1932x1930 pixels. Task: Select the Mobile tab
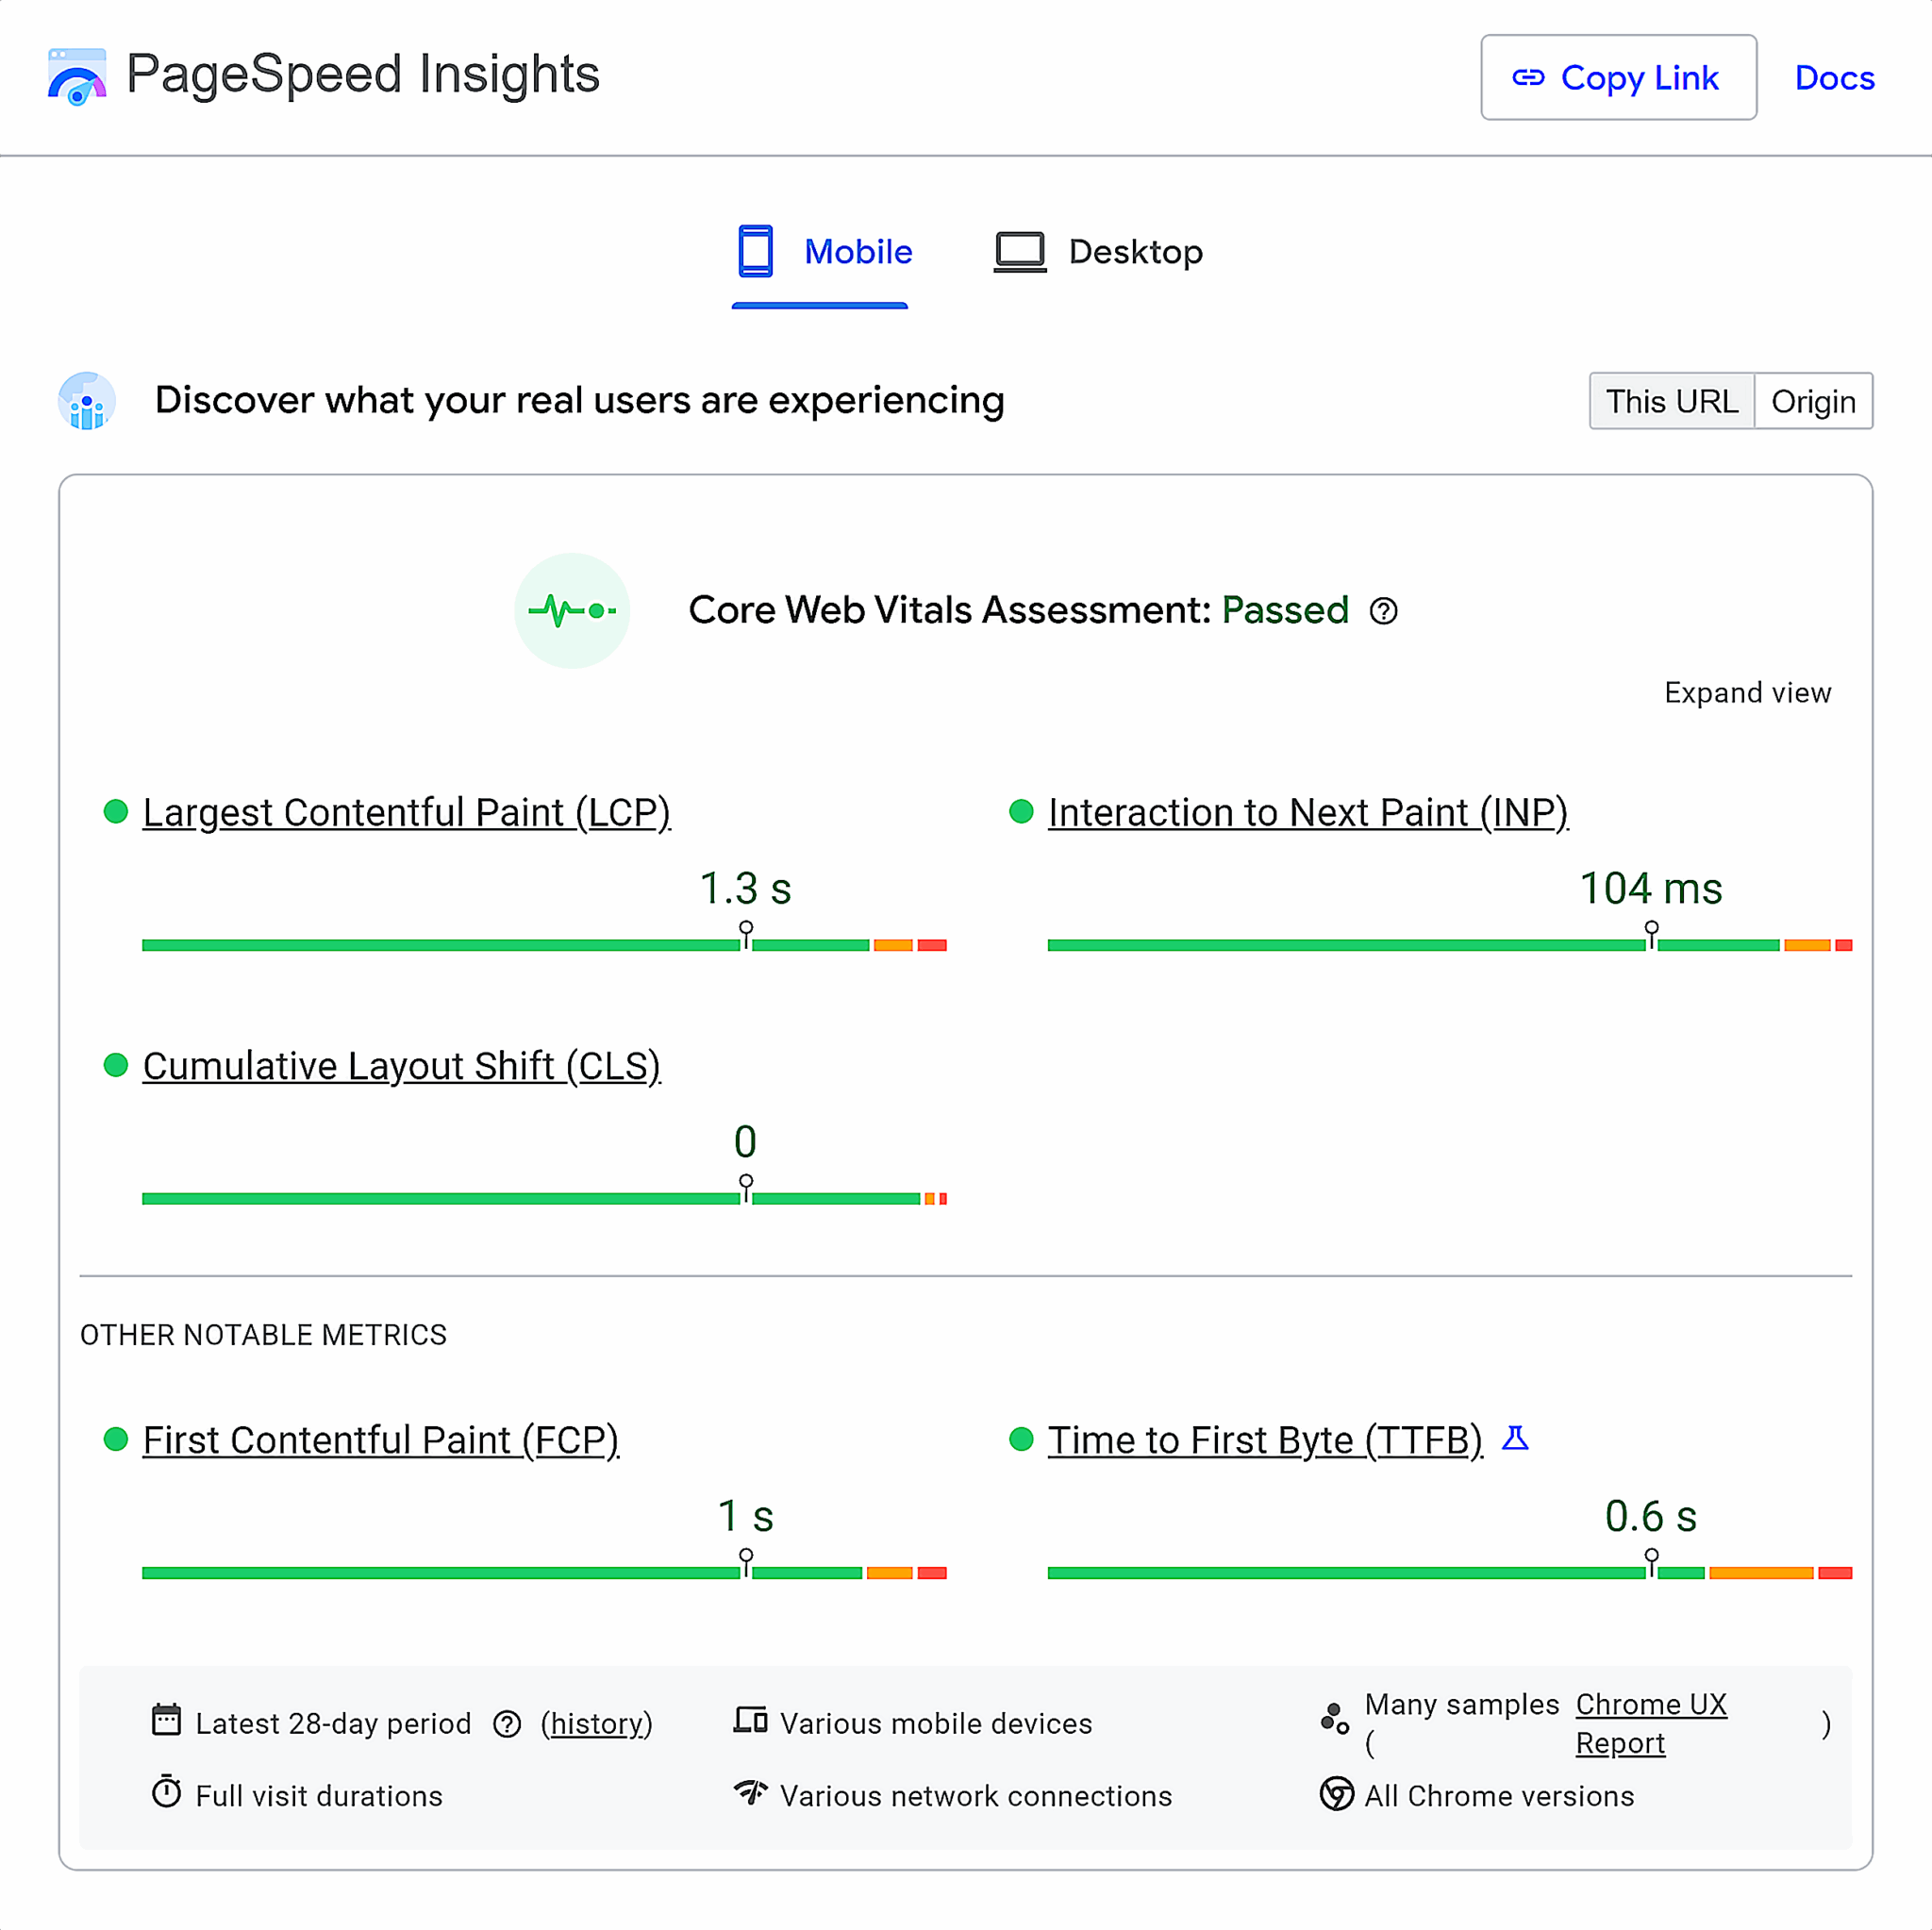820,252
